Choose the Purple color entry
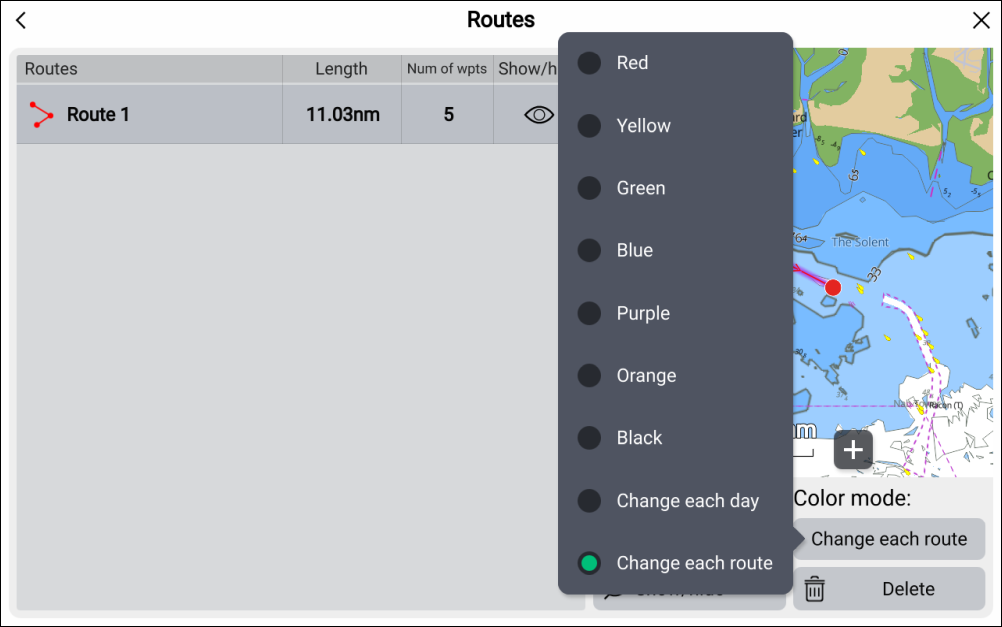The image size is (1002, 627). point(642,313)
